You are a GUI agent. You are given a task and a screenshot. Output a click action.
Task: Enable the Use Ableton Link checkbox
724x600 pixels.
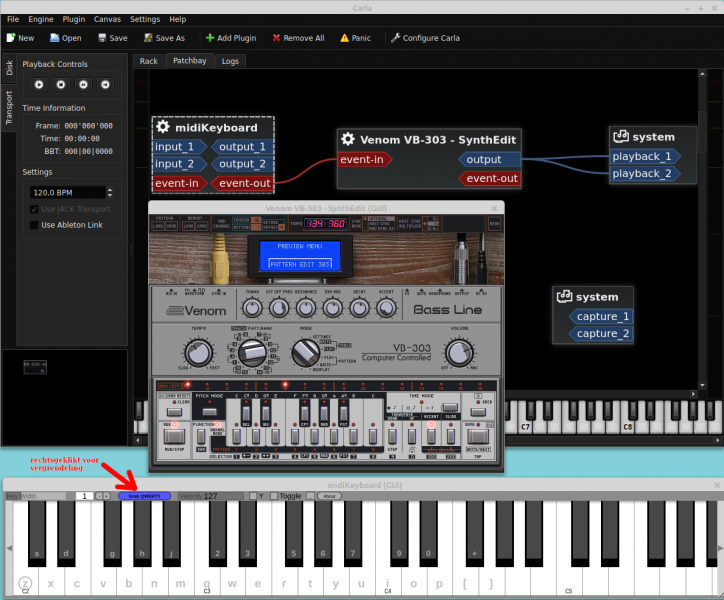point(34,225)
